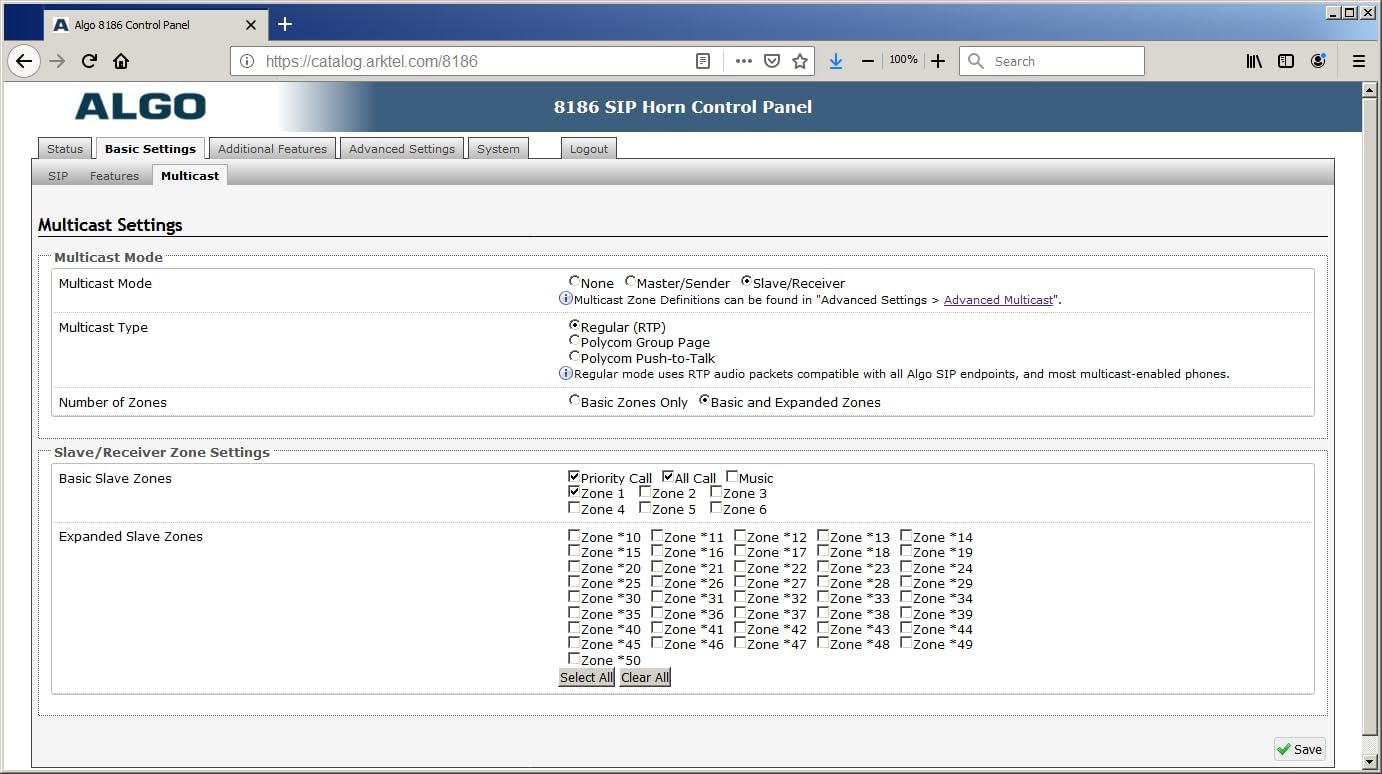The image size is (1382, 774).
Task: Click the zoom in plus icon
Action: pos(938,61)
